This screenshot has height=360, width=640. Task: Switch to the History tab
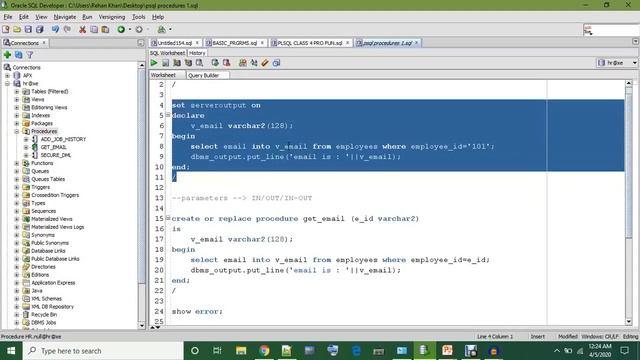198,53
